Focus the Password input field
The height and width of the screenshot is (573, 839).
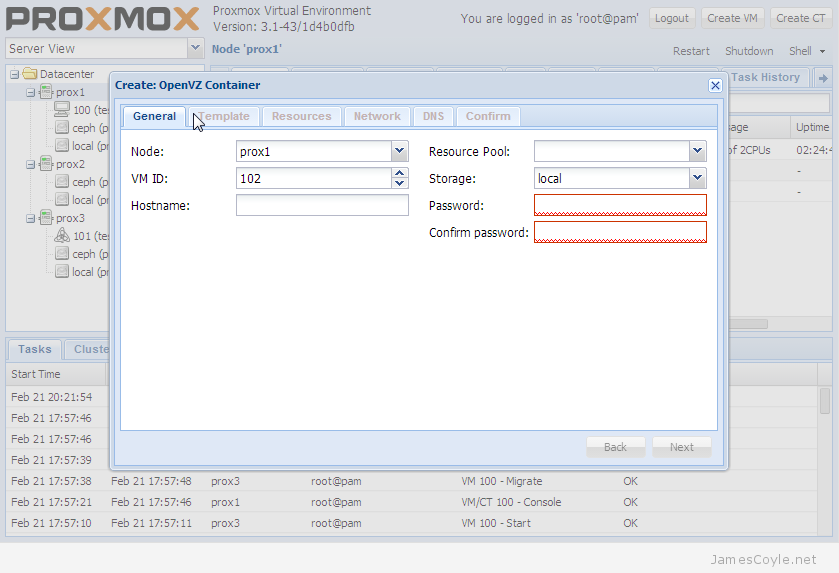620,205
